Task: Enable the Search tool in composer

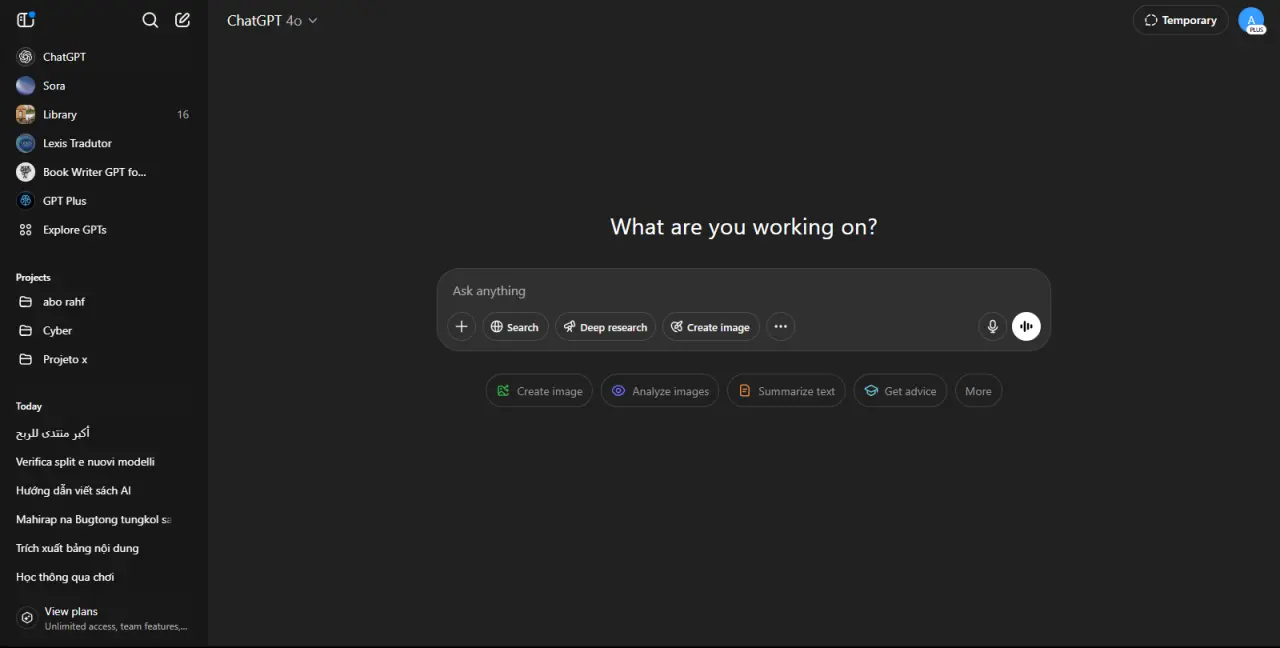Action: pyautogui.click(x=515, y=327)
